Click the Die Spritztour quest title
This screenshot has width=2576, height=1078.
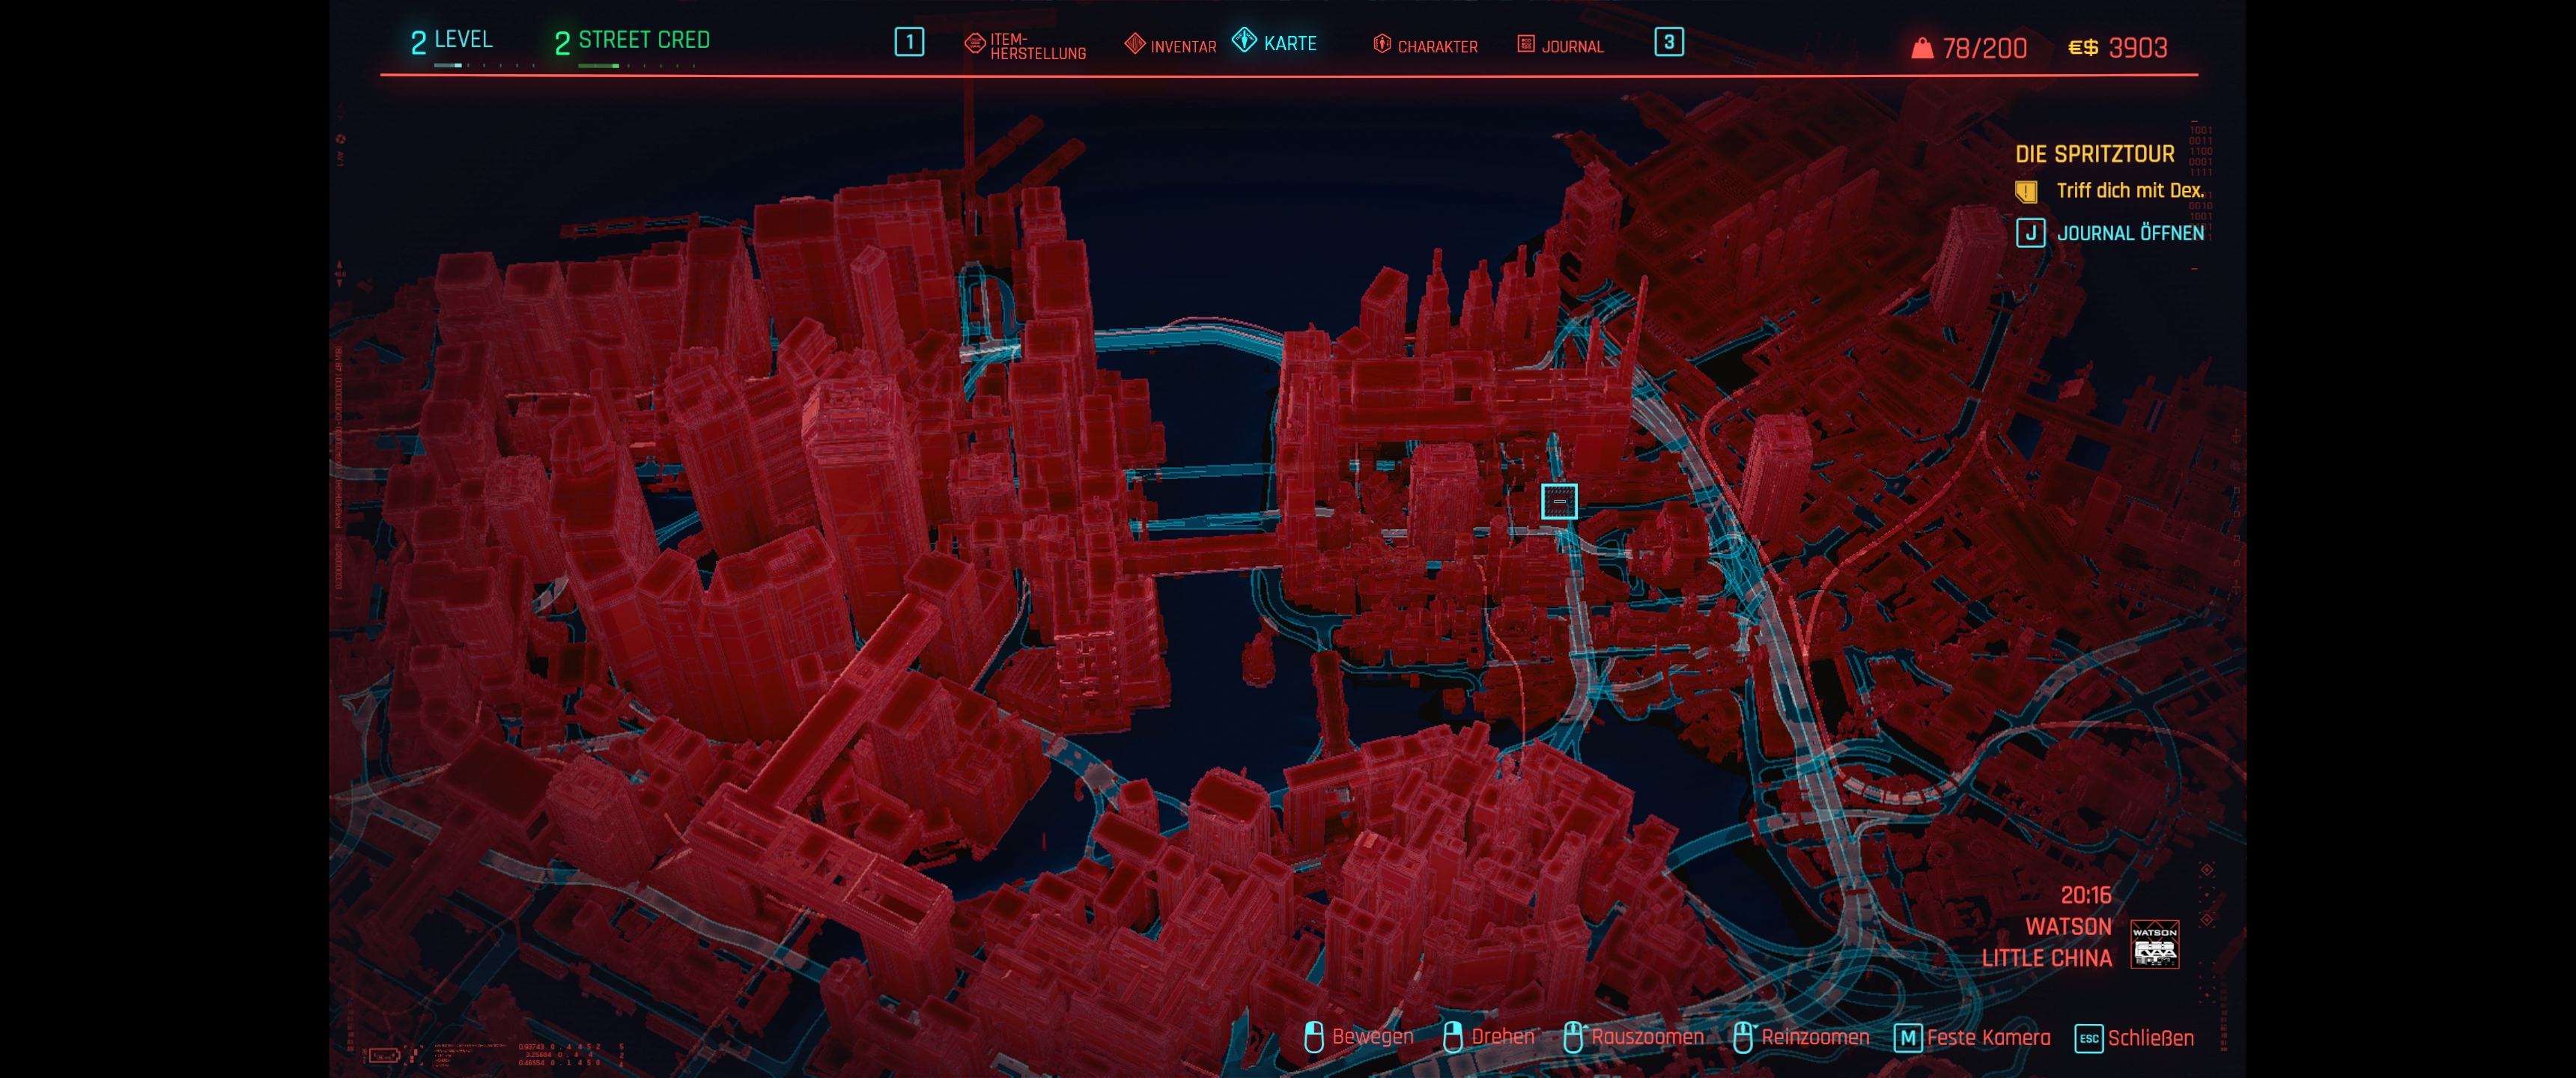pos(2094,154)
